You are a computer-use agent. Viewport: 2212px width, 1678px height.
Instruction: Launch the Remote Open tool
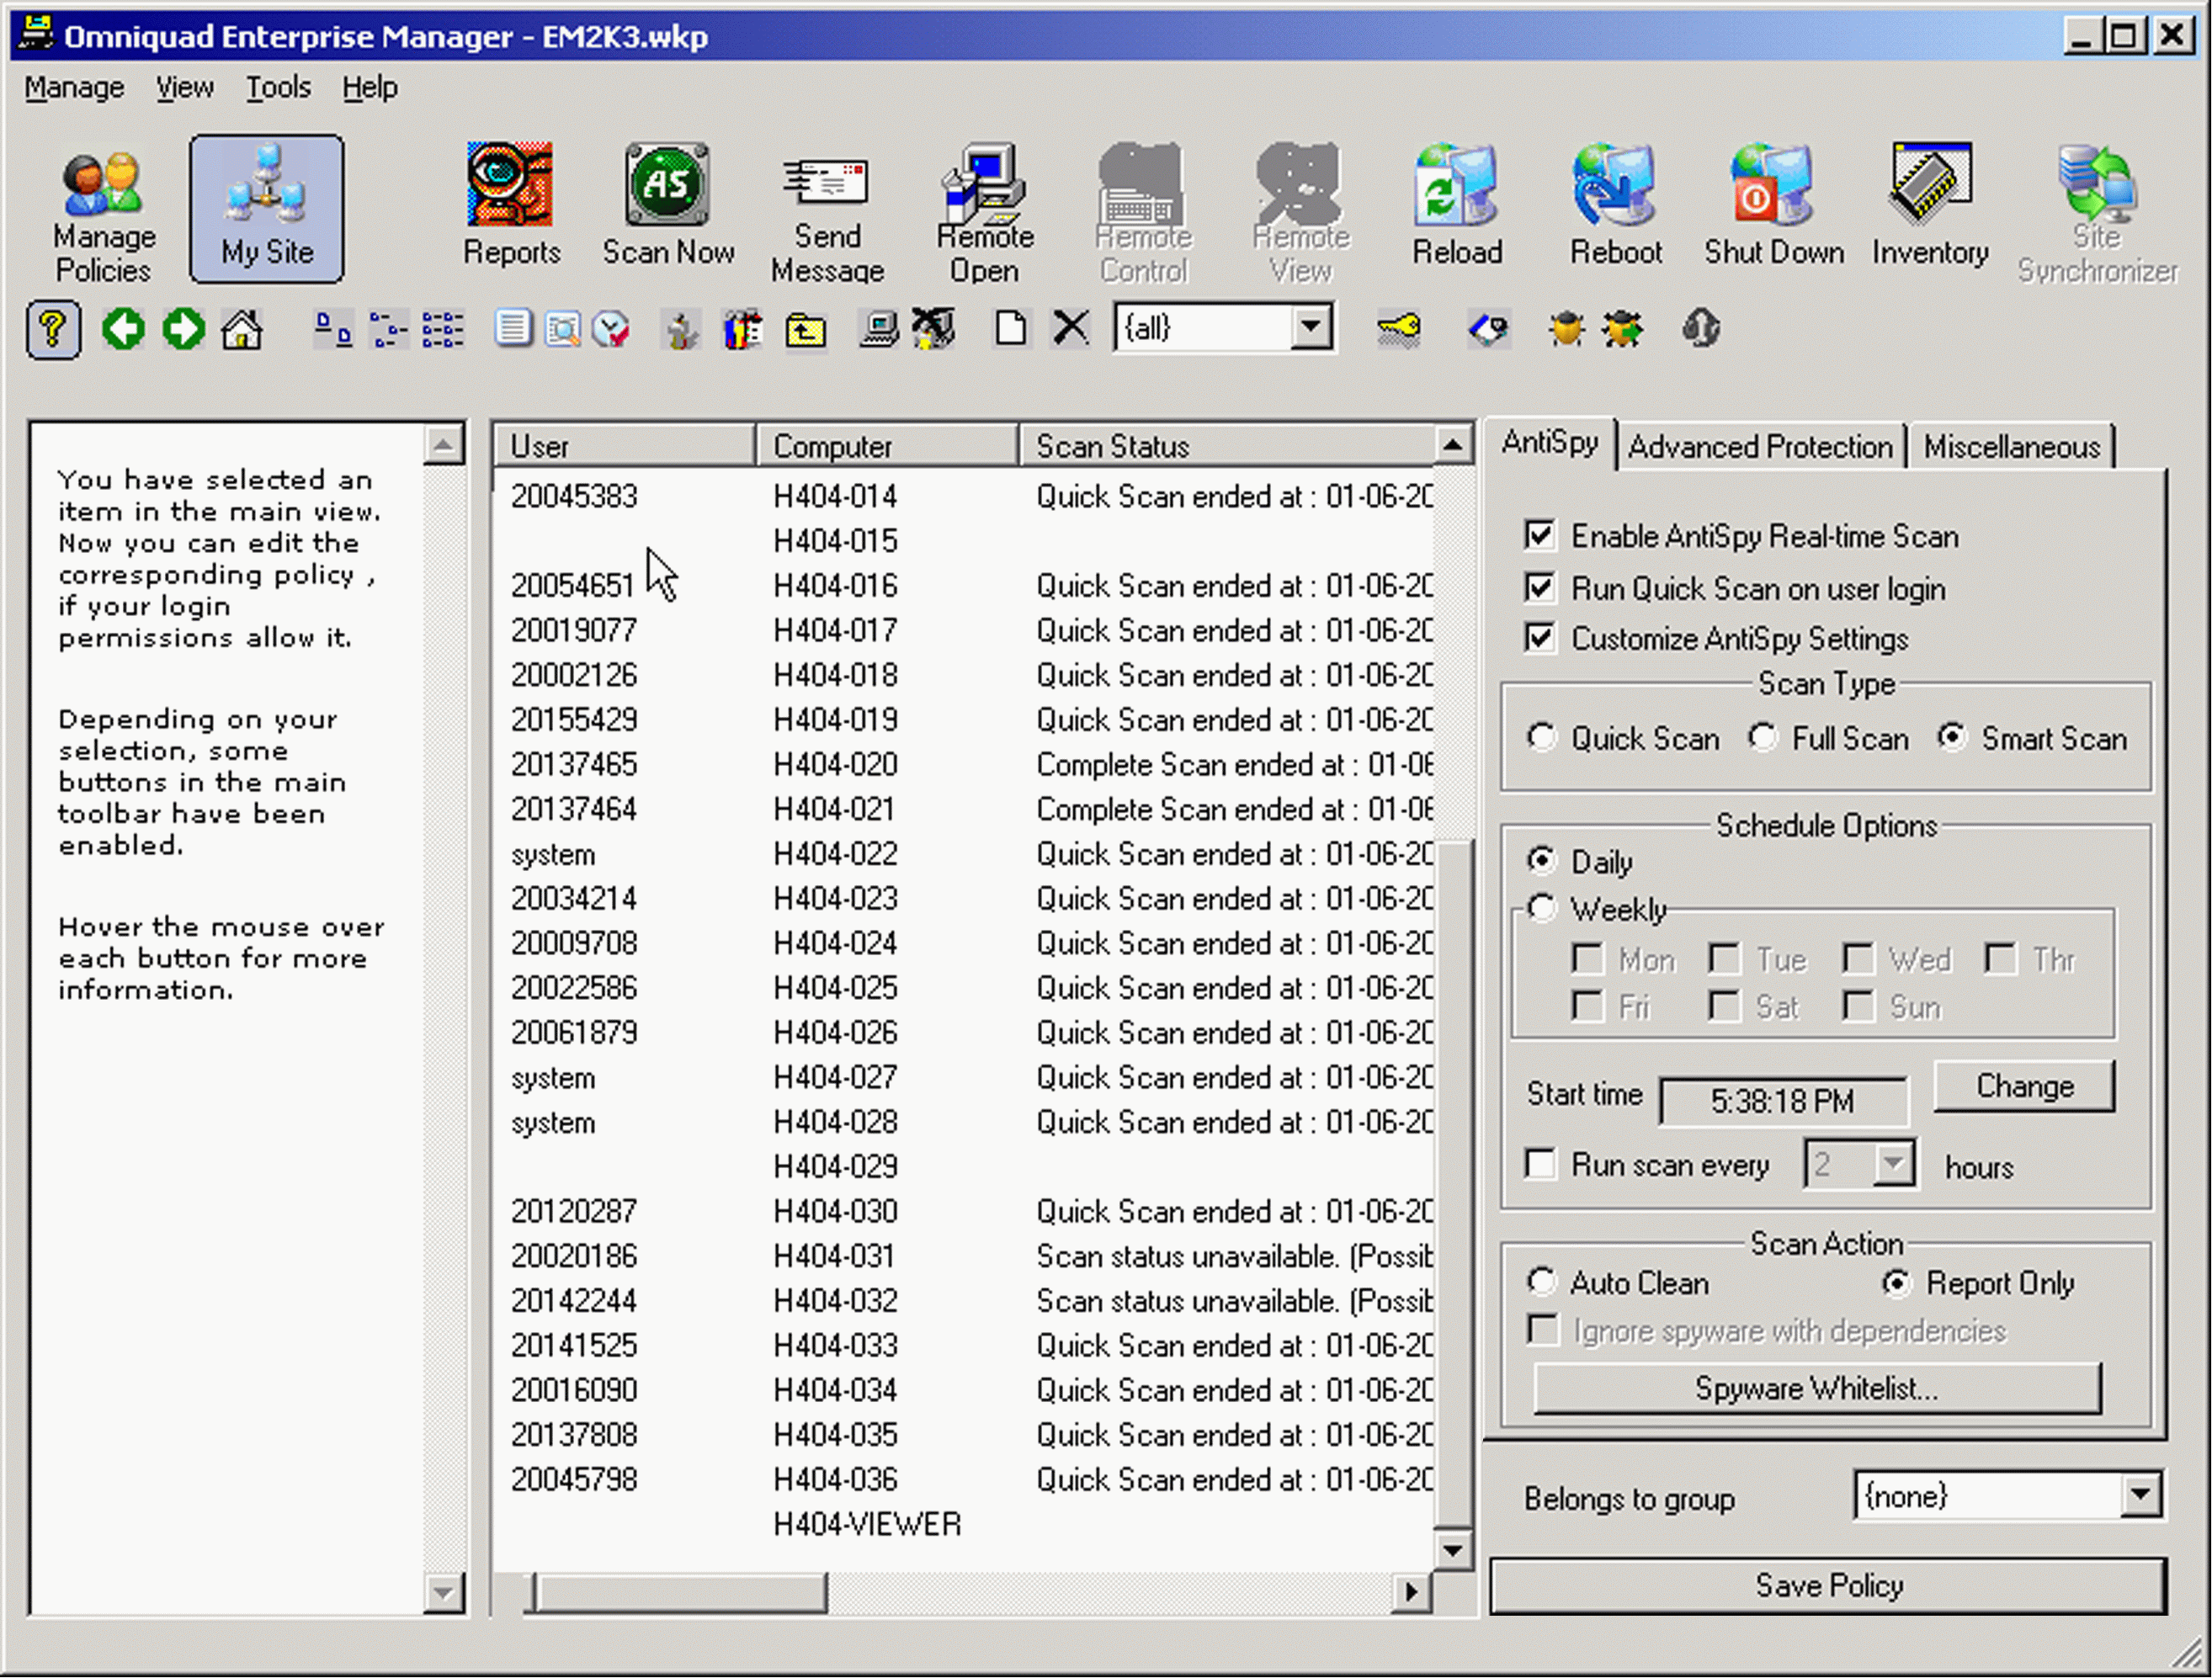pos(985,214)
